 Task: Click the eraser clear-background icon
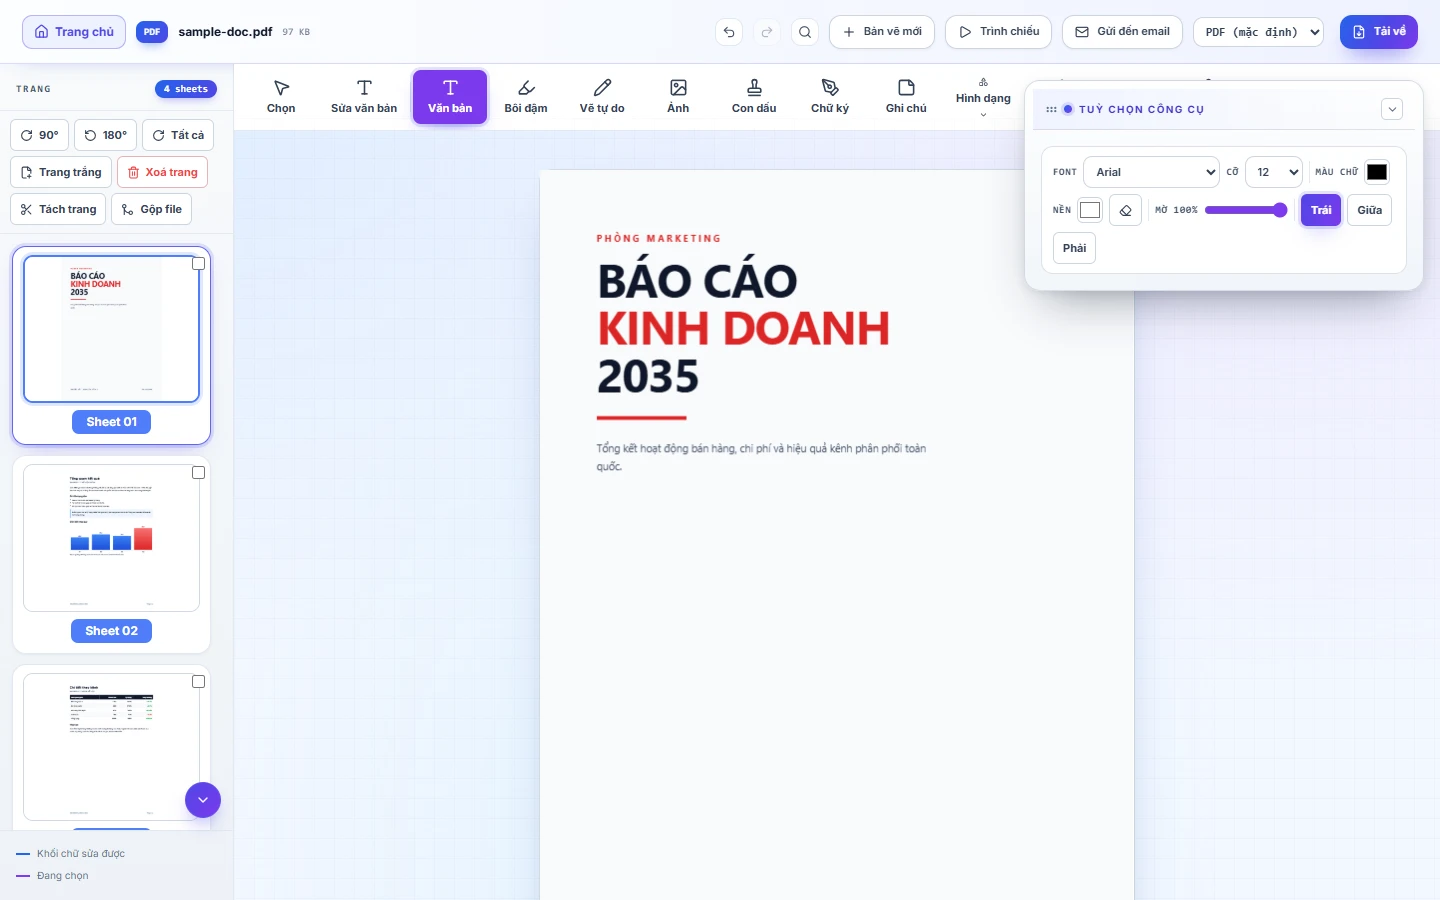click(x=1125, y=210)
